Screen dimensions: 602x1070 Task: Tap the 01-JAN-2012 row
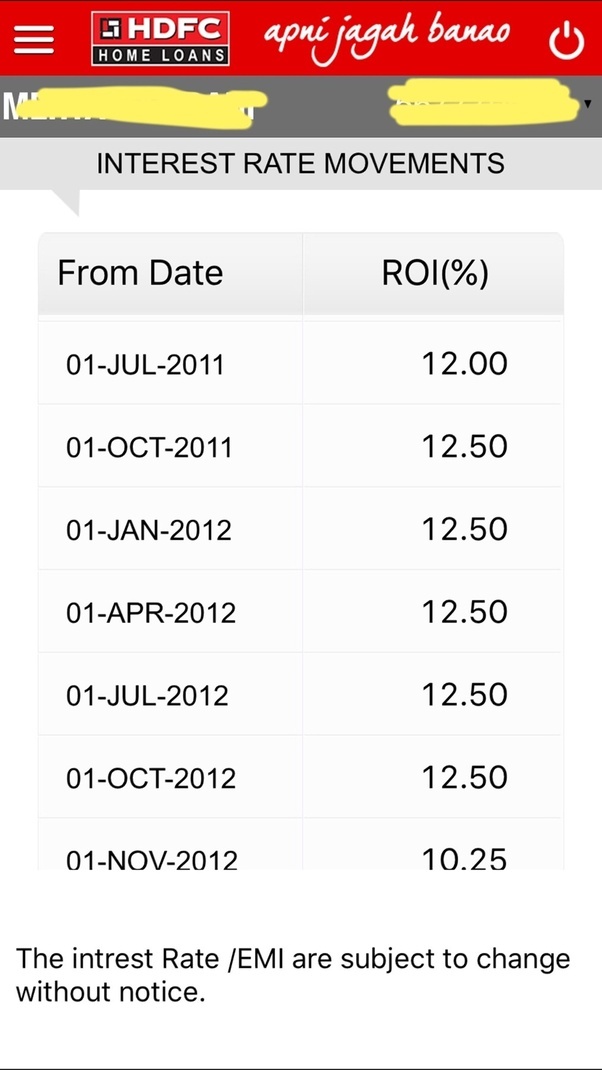300,529
